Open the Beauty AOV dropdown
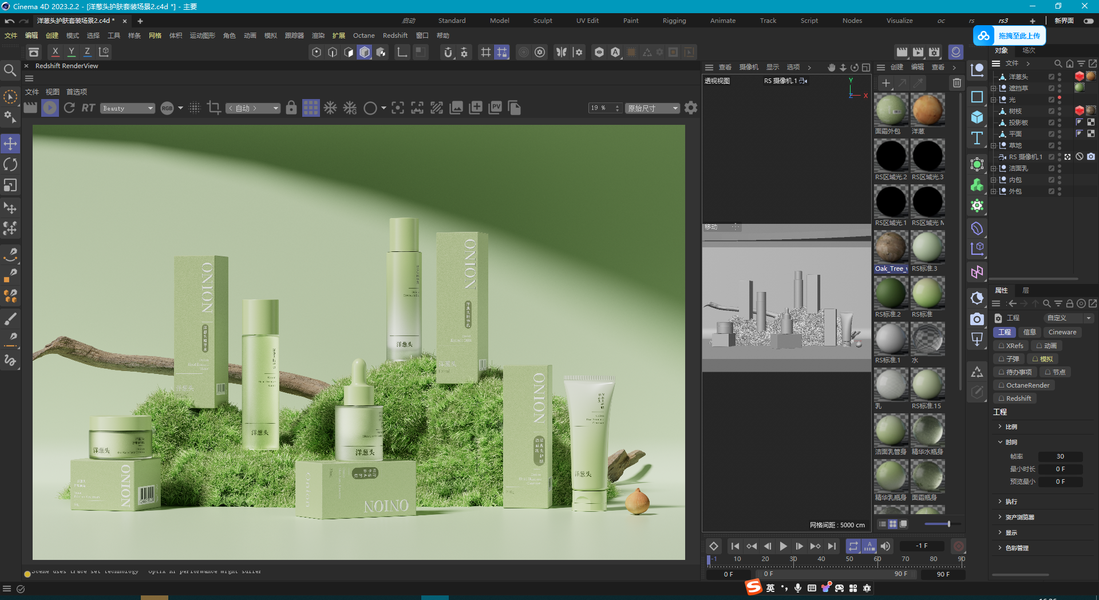Viewport: 1099px width, 600px height. coord(127,108)
